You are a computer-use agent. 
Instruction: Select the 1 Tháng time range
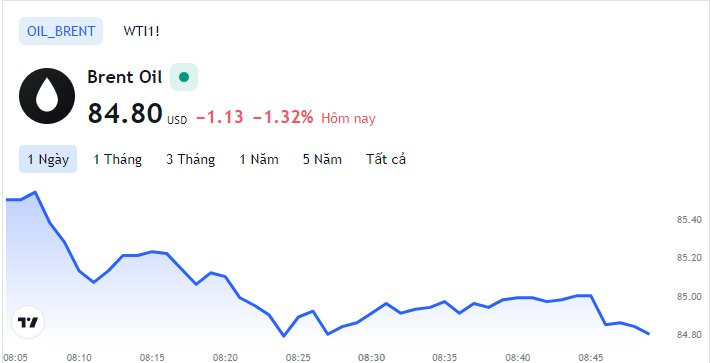point(117,160)
